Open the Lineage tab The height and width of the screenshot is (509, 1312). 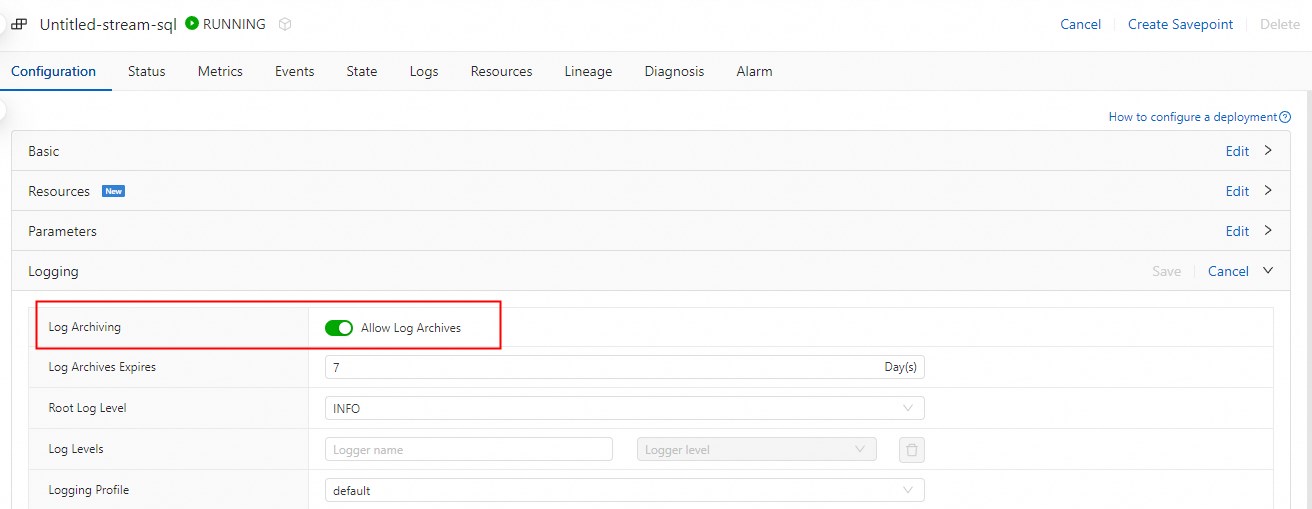[x=588, y=72]
